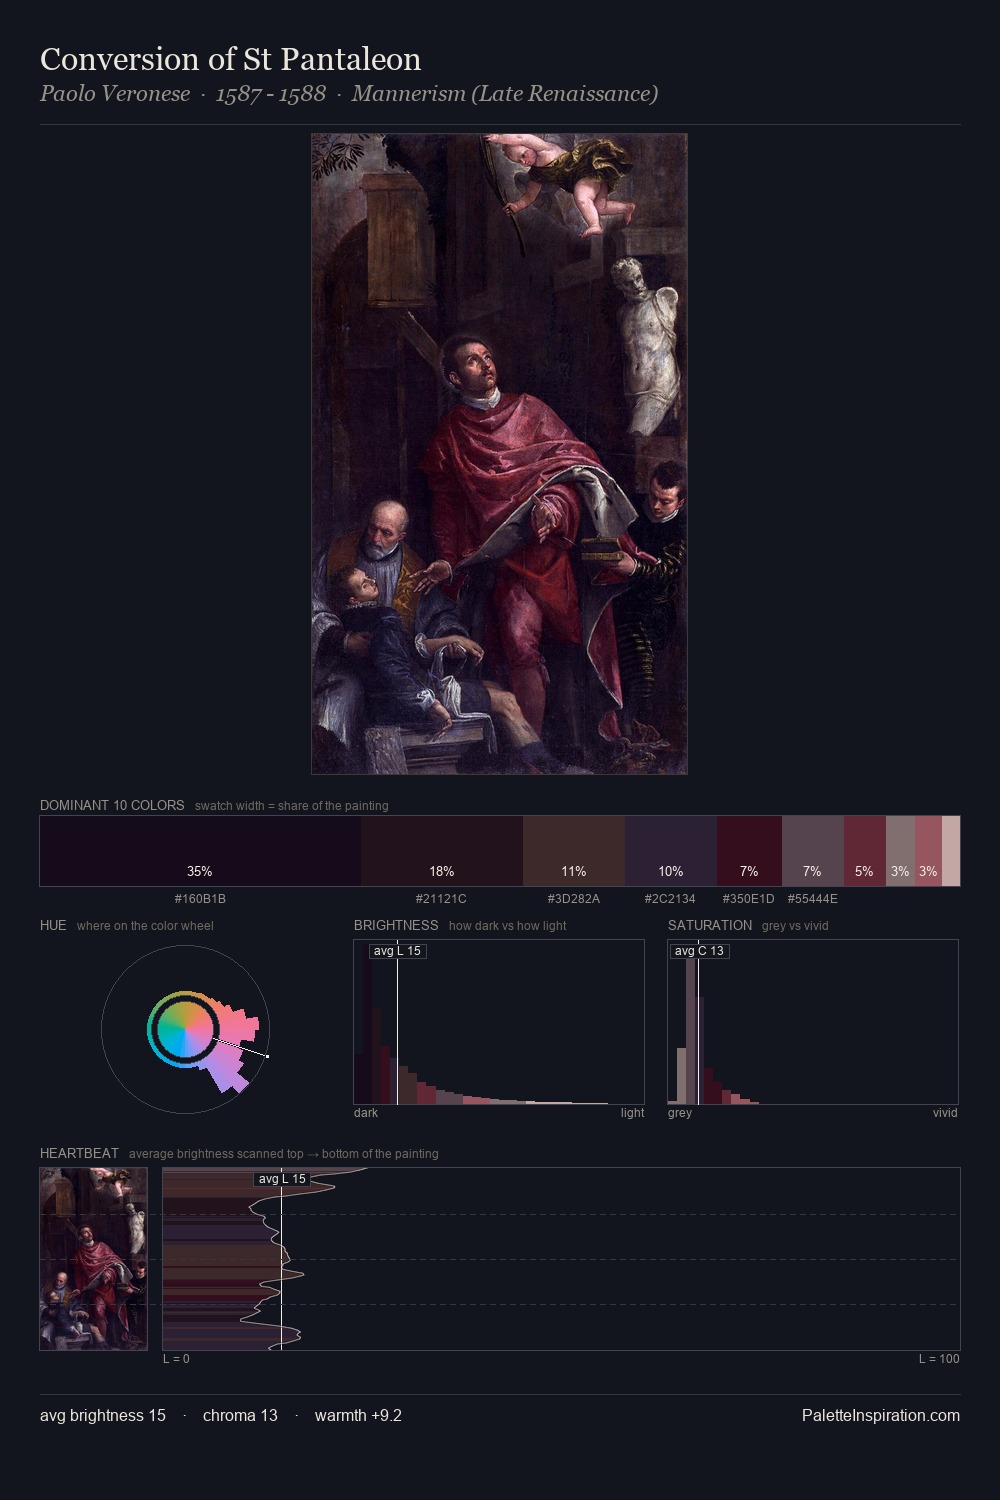This screenshot has height=1500, width=1000.
Task: Click 'grey vs vivid' caption
Action: [x=795, y=926]
